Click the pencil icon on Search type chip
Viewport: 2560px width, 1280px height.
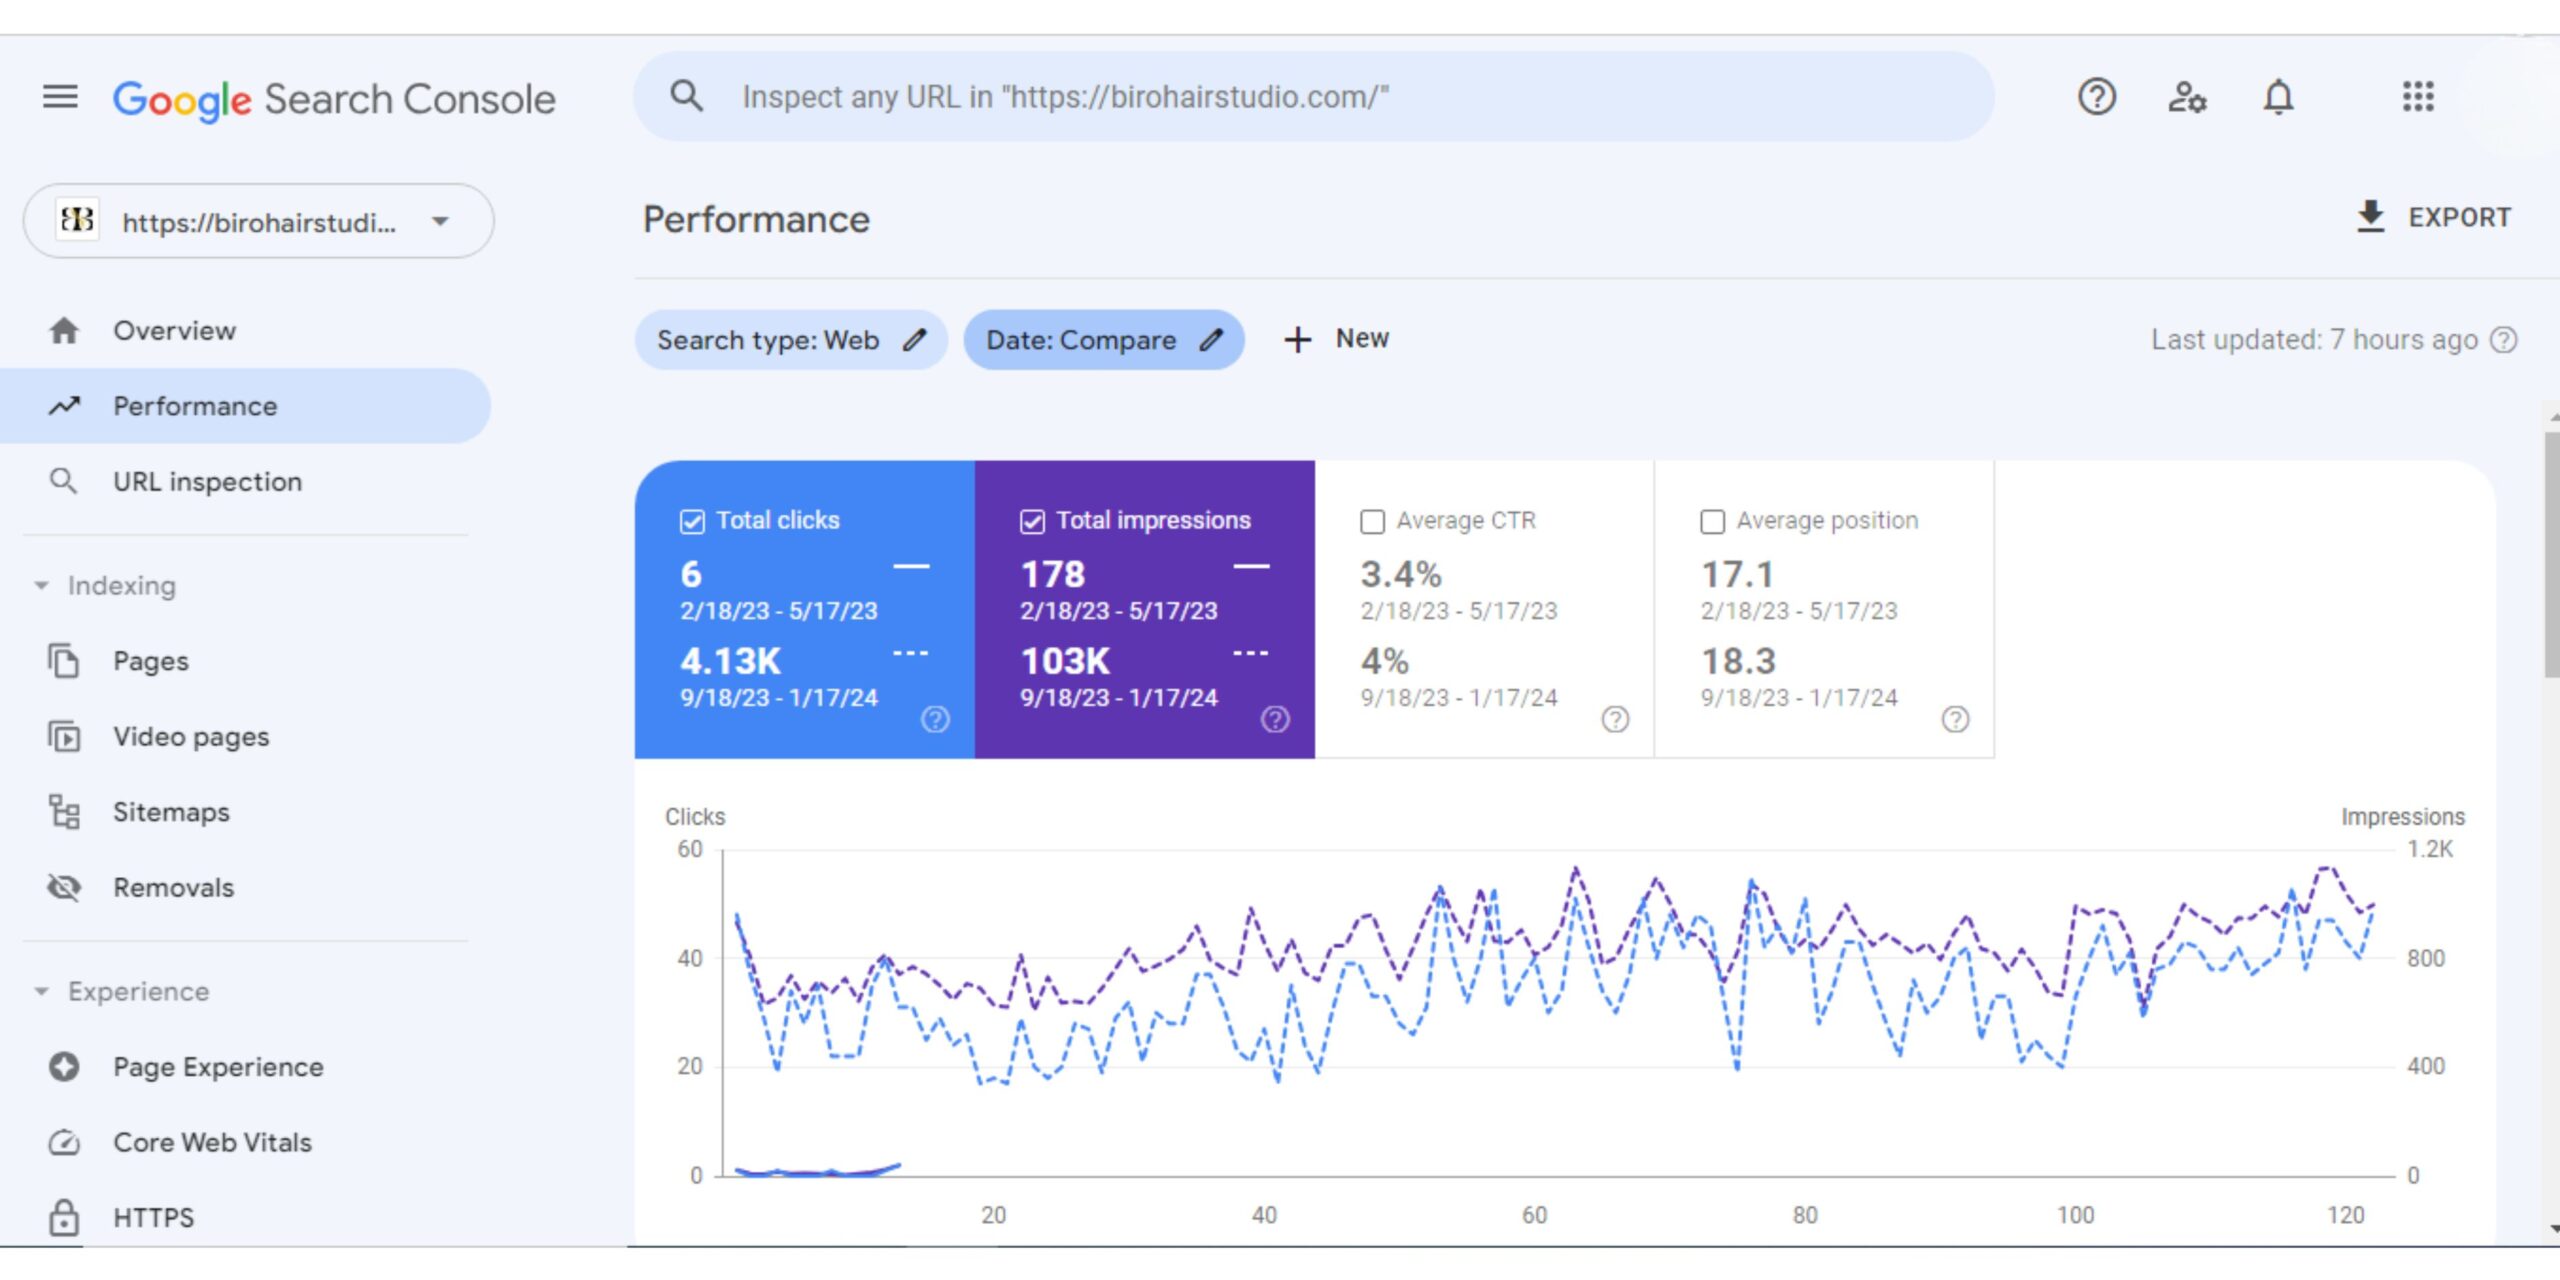click(x=914, y=340)
